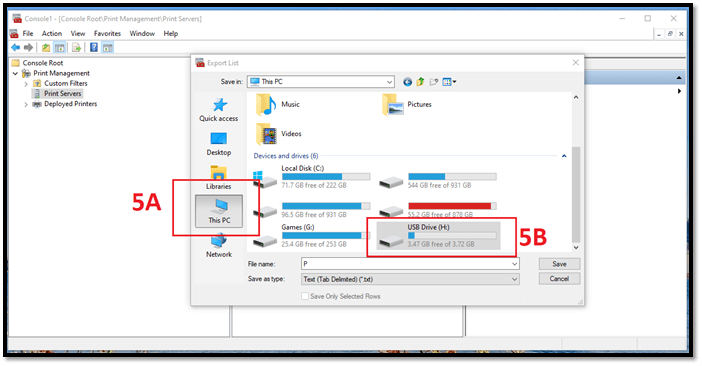This screenshot has height=366, width=702.
Task: Select Network in places bar
Action: pos(219,245)
